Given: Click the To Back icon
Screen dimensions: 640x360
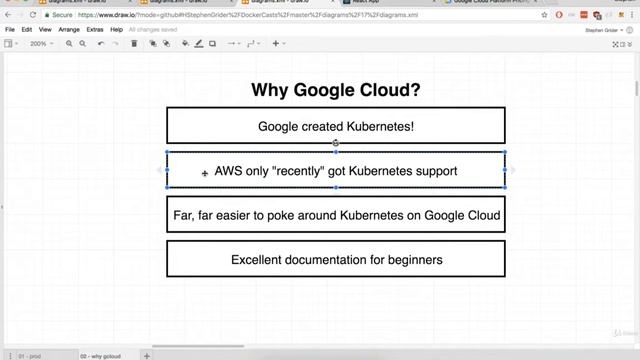Looking at the screenshot, I should point(167,43).
